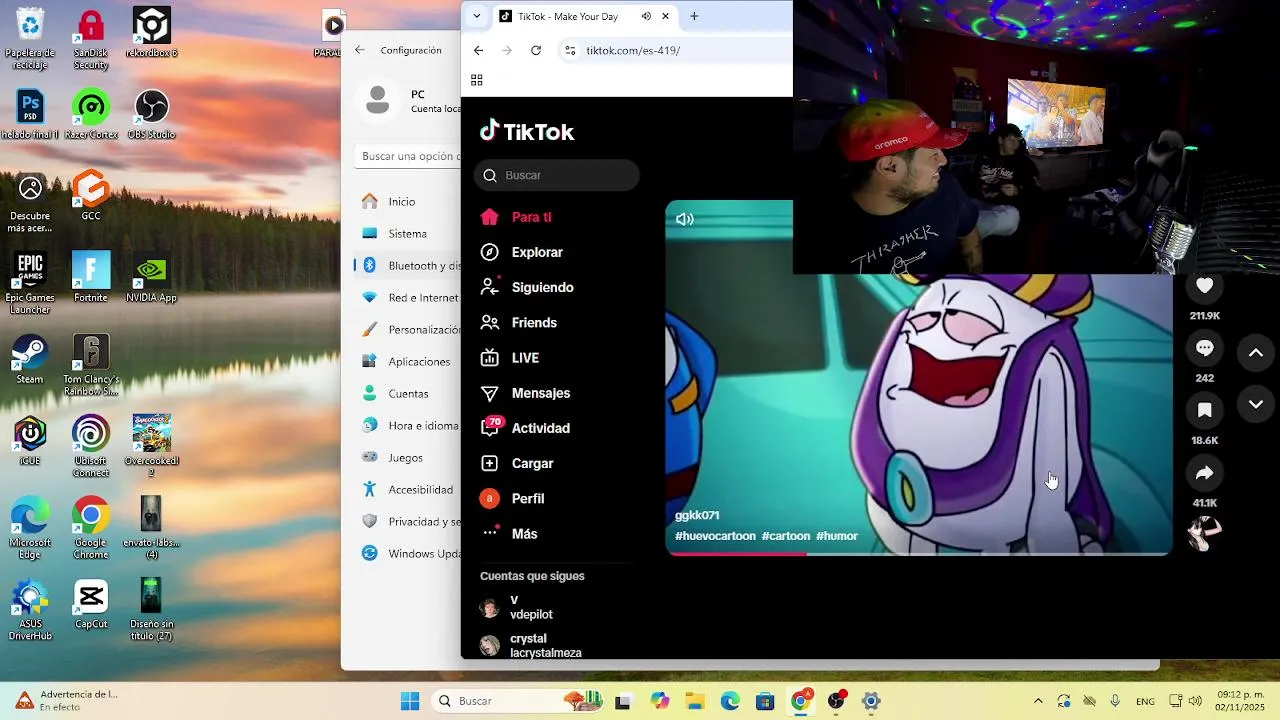Open the video comments (242)

[1204, 348]
